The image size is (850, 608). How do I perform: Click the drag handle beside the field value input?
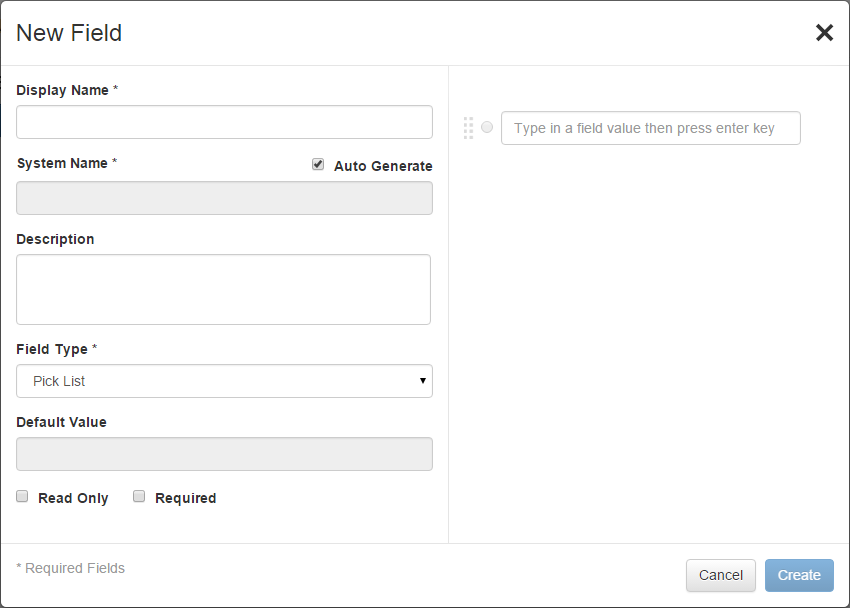click(x=468, y=125)
